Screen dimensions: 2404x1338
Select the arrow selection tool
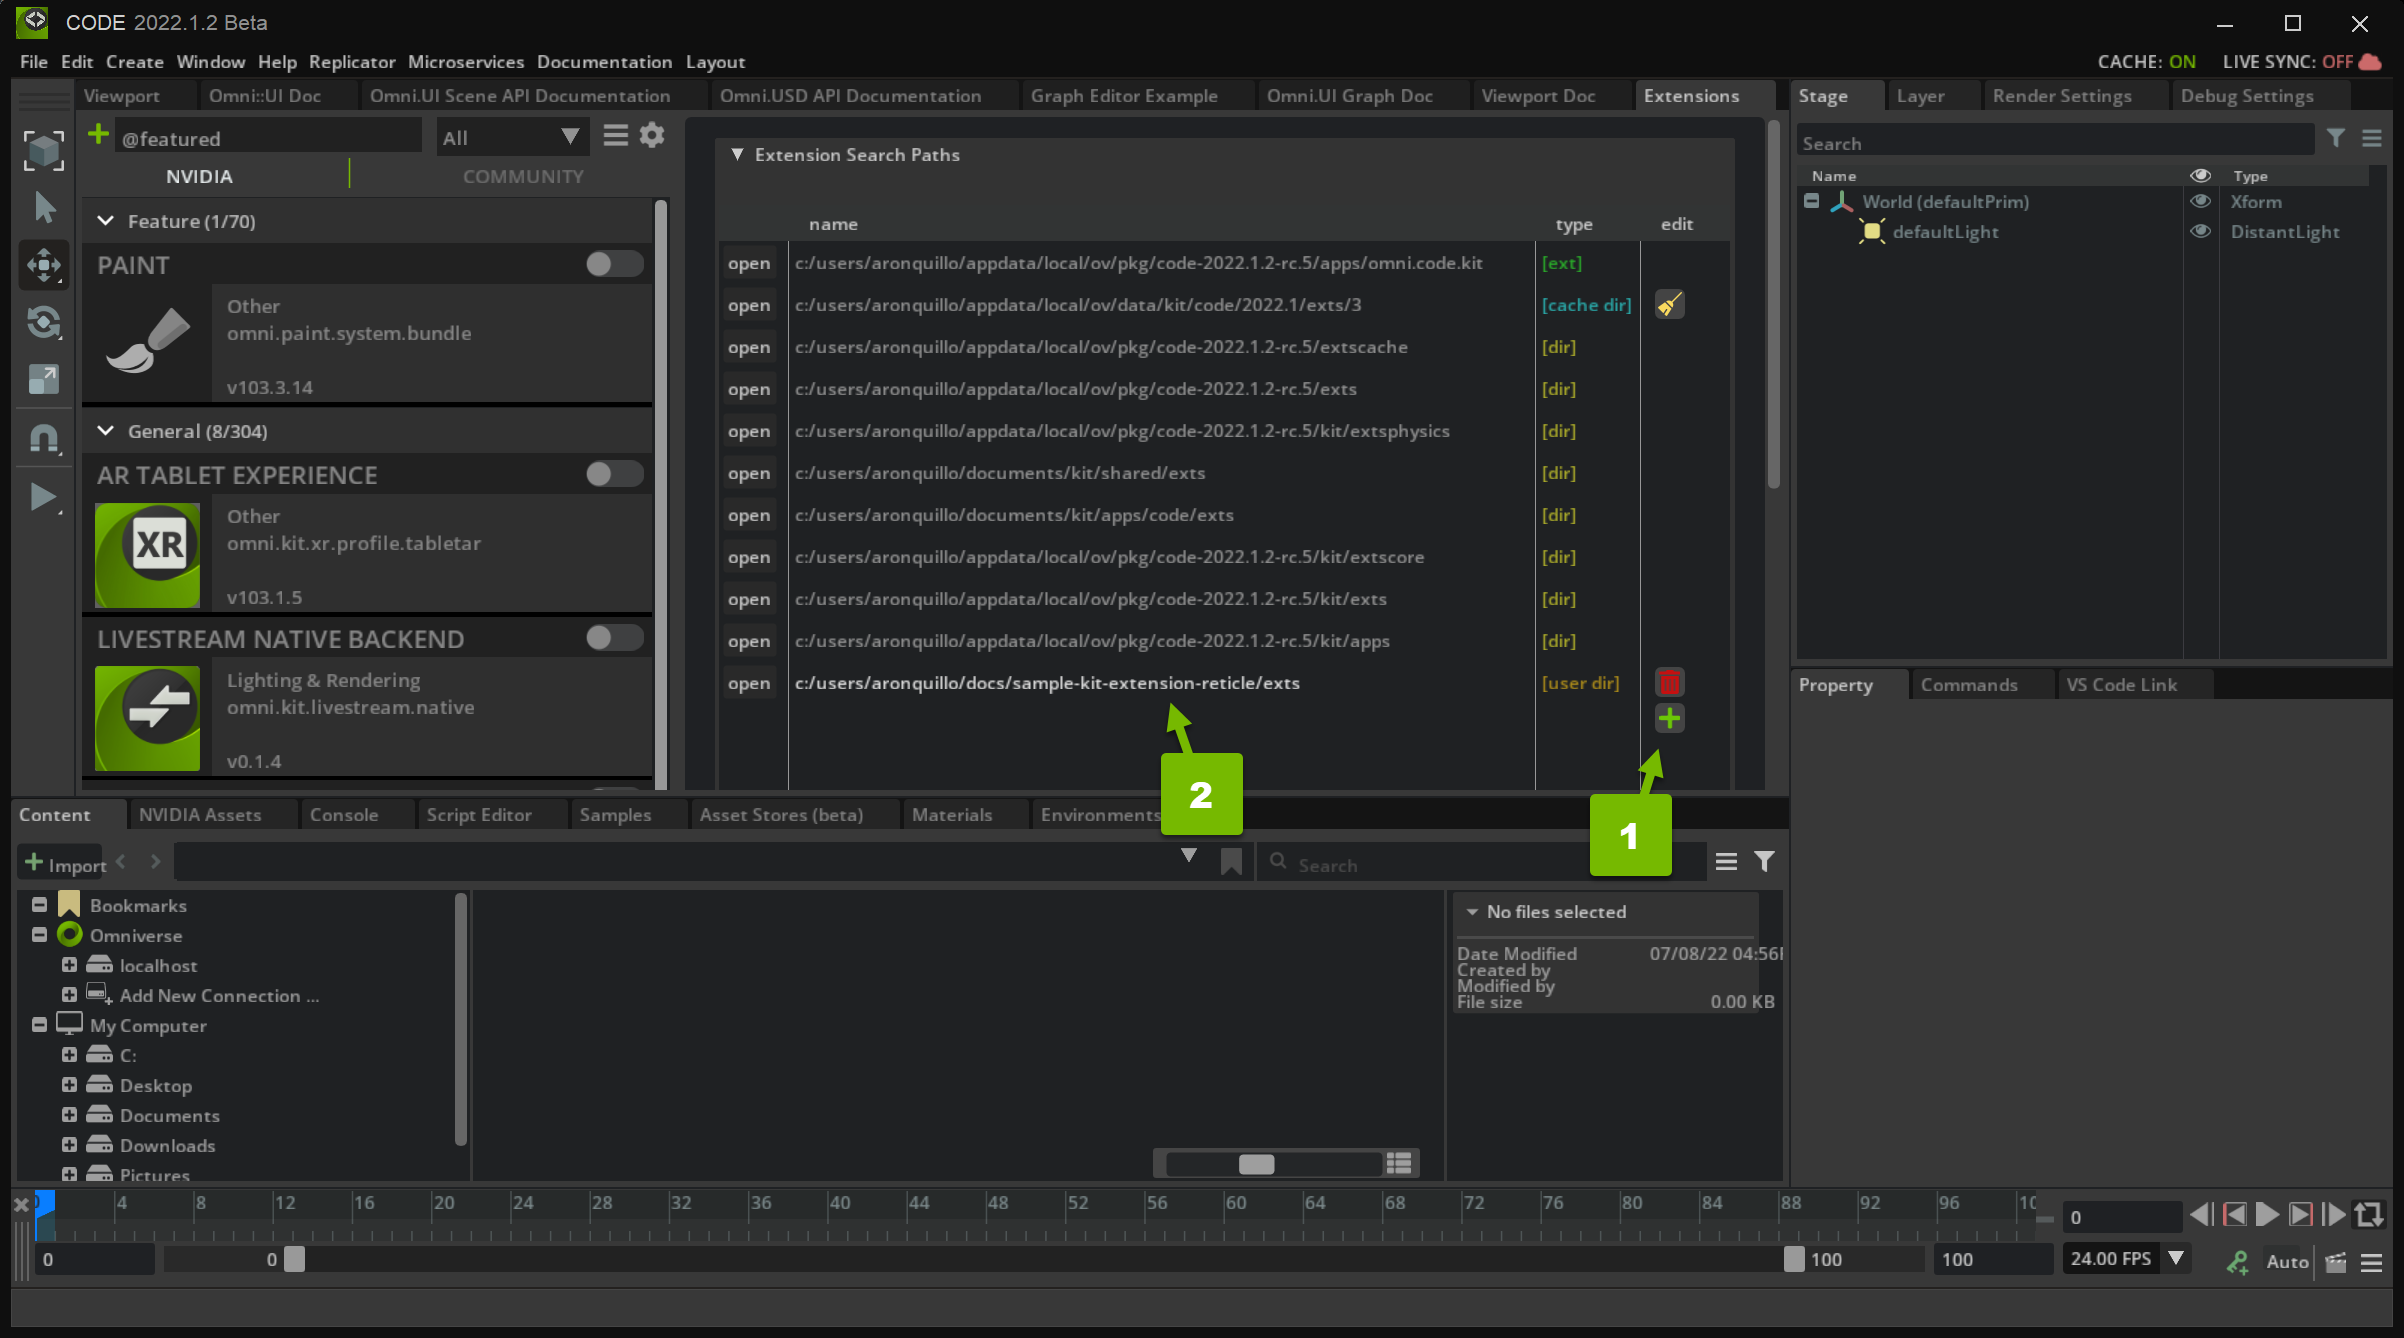click(x=44, y=207)
